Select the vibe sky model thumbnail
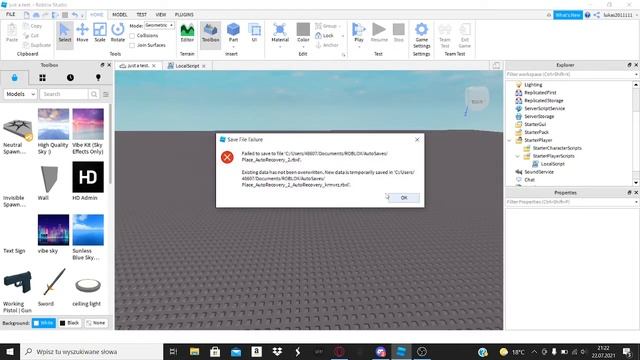640x360 pixels. click(53, 230)
